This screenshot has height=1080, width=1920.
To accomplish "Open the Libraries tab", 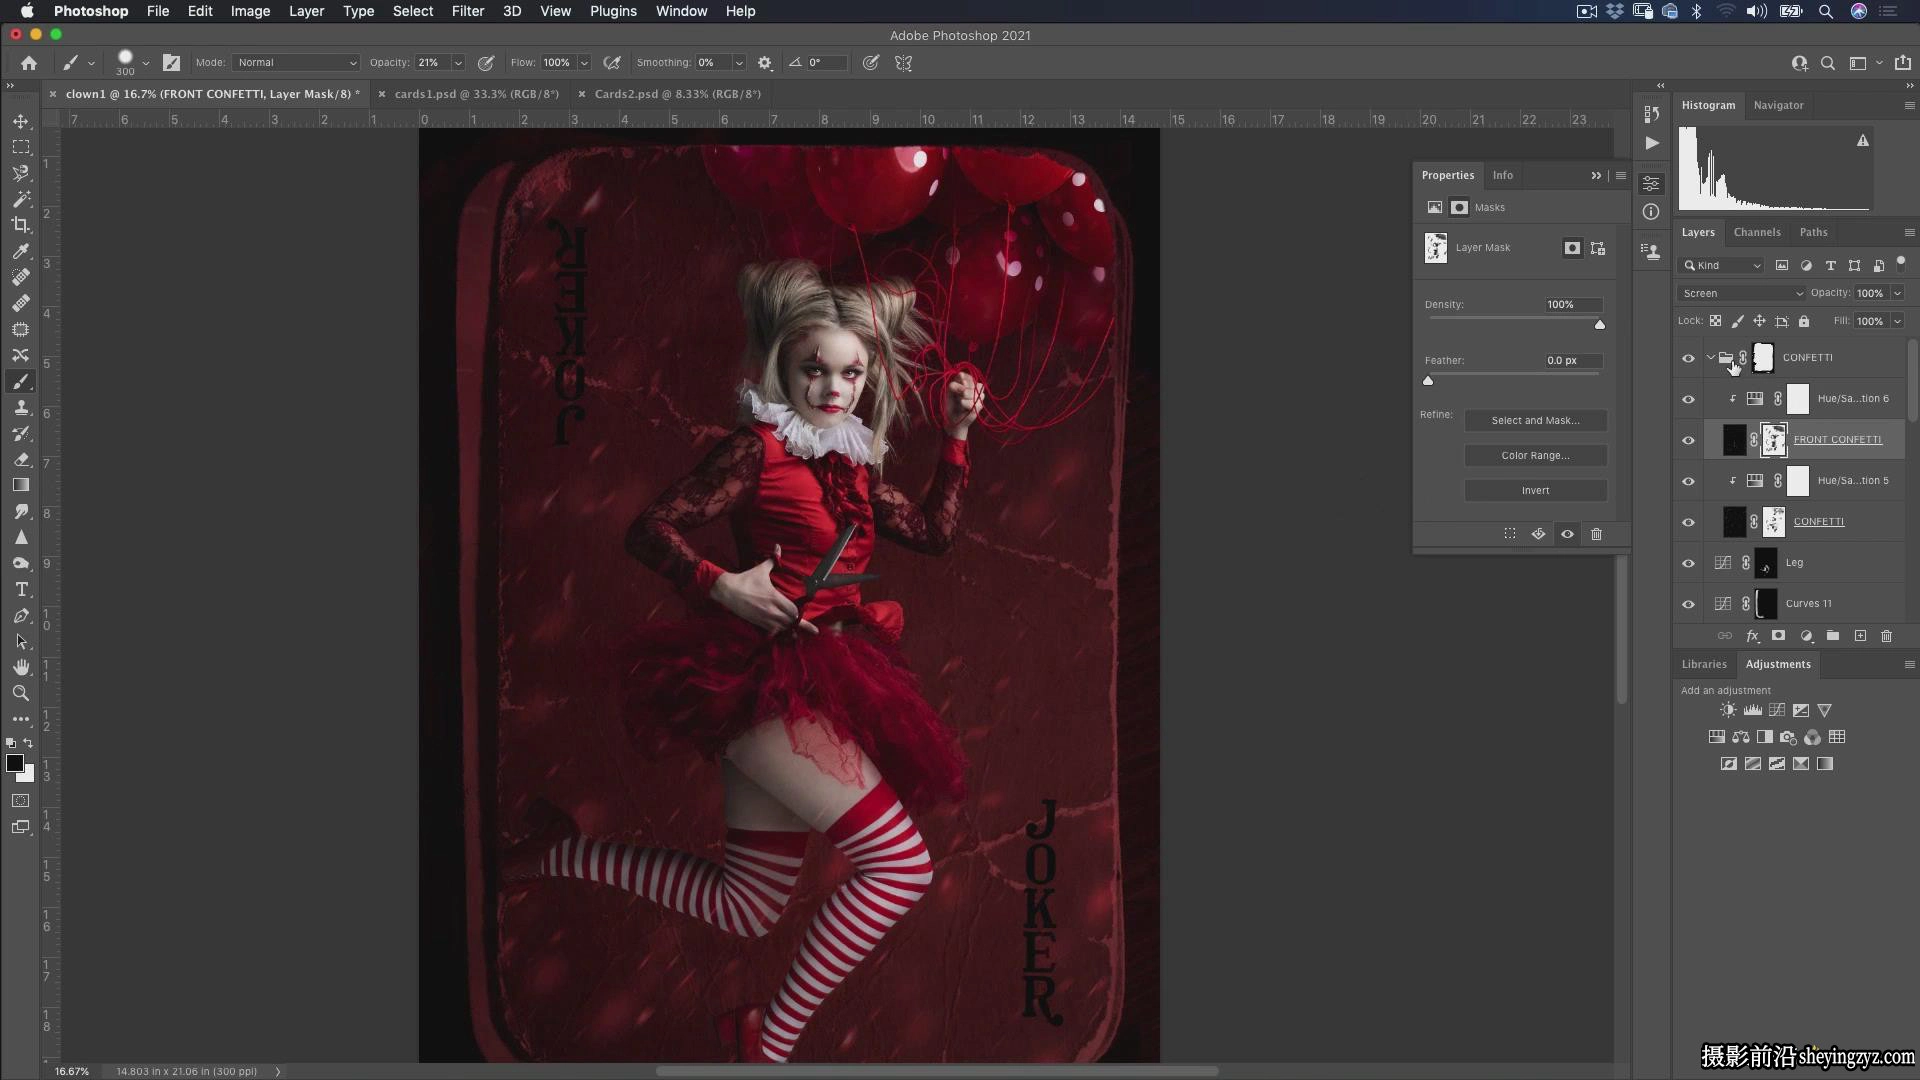I will click(x=1704, y=664).
